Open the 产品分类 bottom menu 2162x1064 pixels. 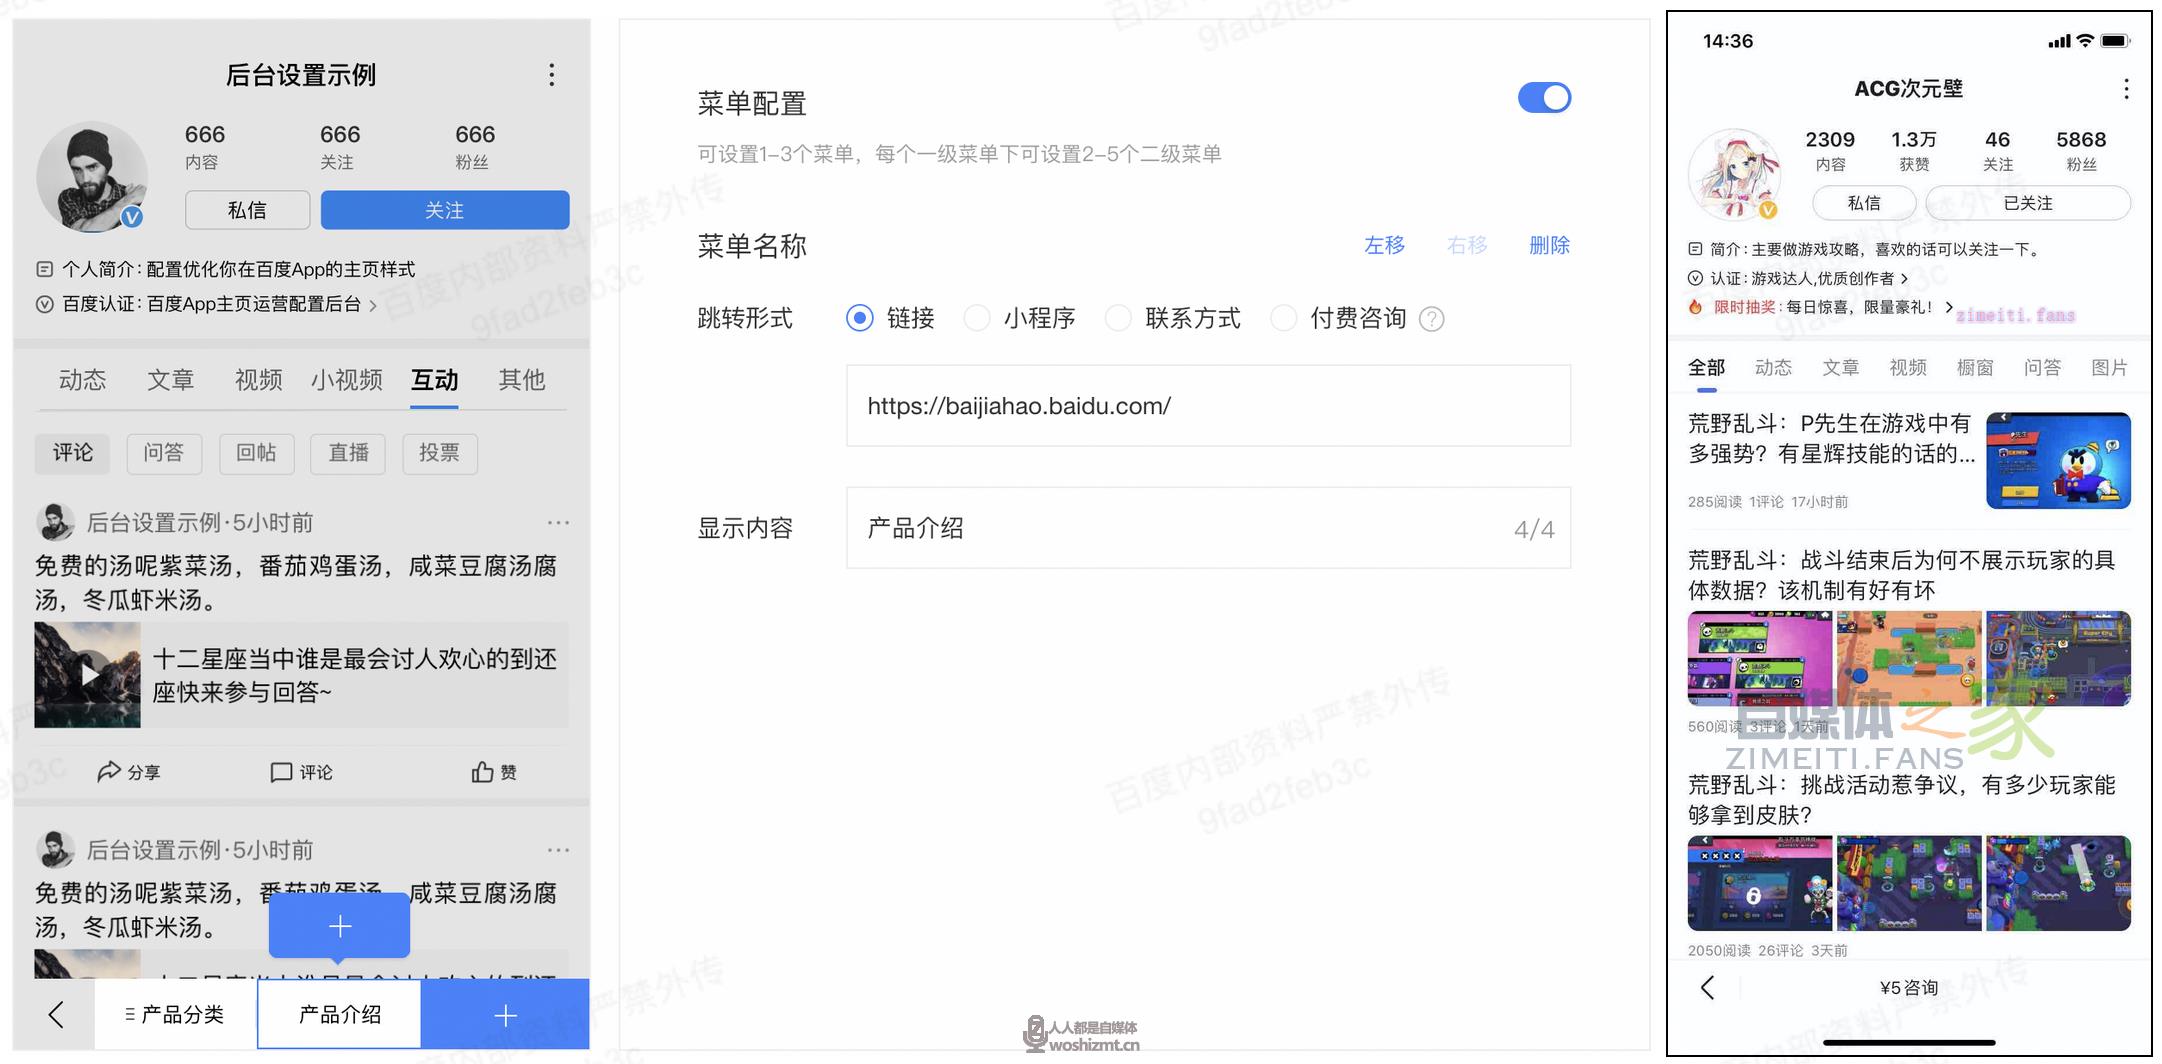click(x=175, y=1014)
